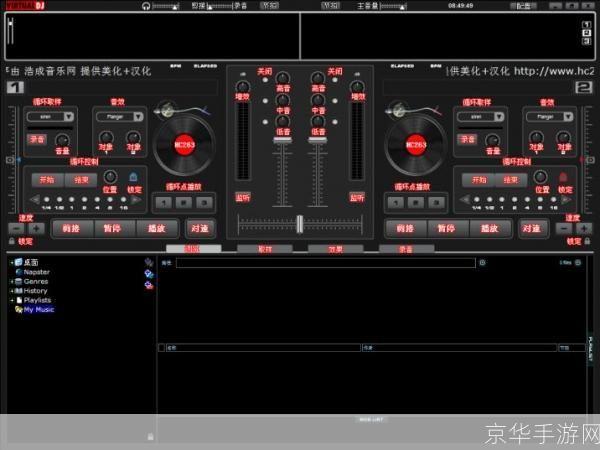The height and width of the screenshot is (450, 600).
Task: Expand the 桌面 tree node
Action: pyautogui.click(x=12, y=262)
